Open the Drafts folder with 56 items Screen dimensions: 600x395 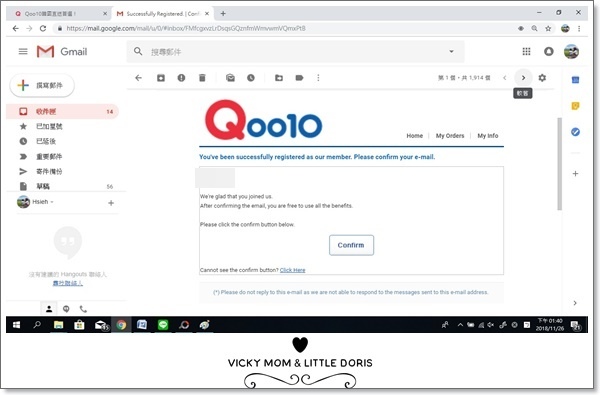tap(62, 186)
